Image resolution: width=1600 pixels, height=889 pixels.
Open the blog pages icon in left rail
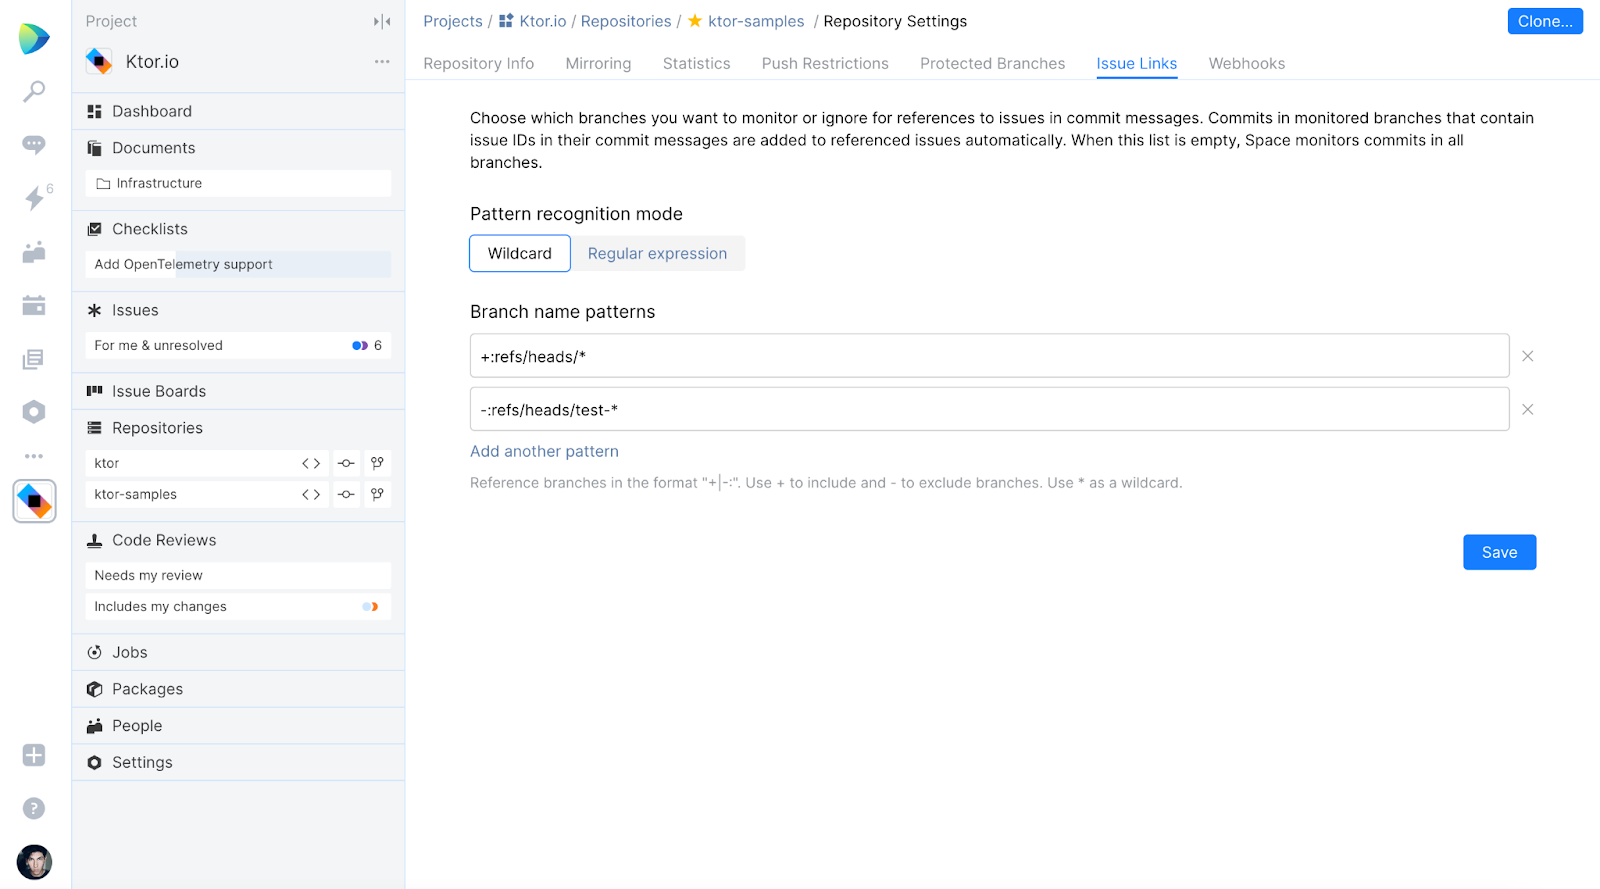34,359
